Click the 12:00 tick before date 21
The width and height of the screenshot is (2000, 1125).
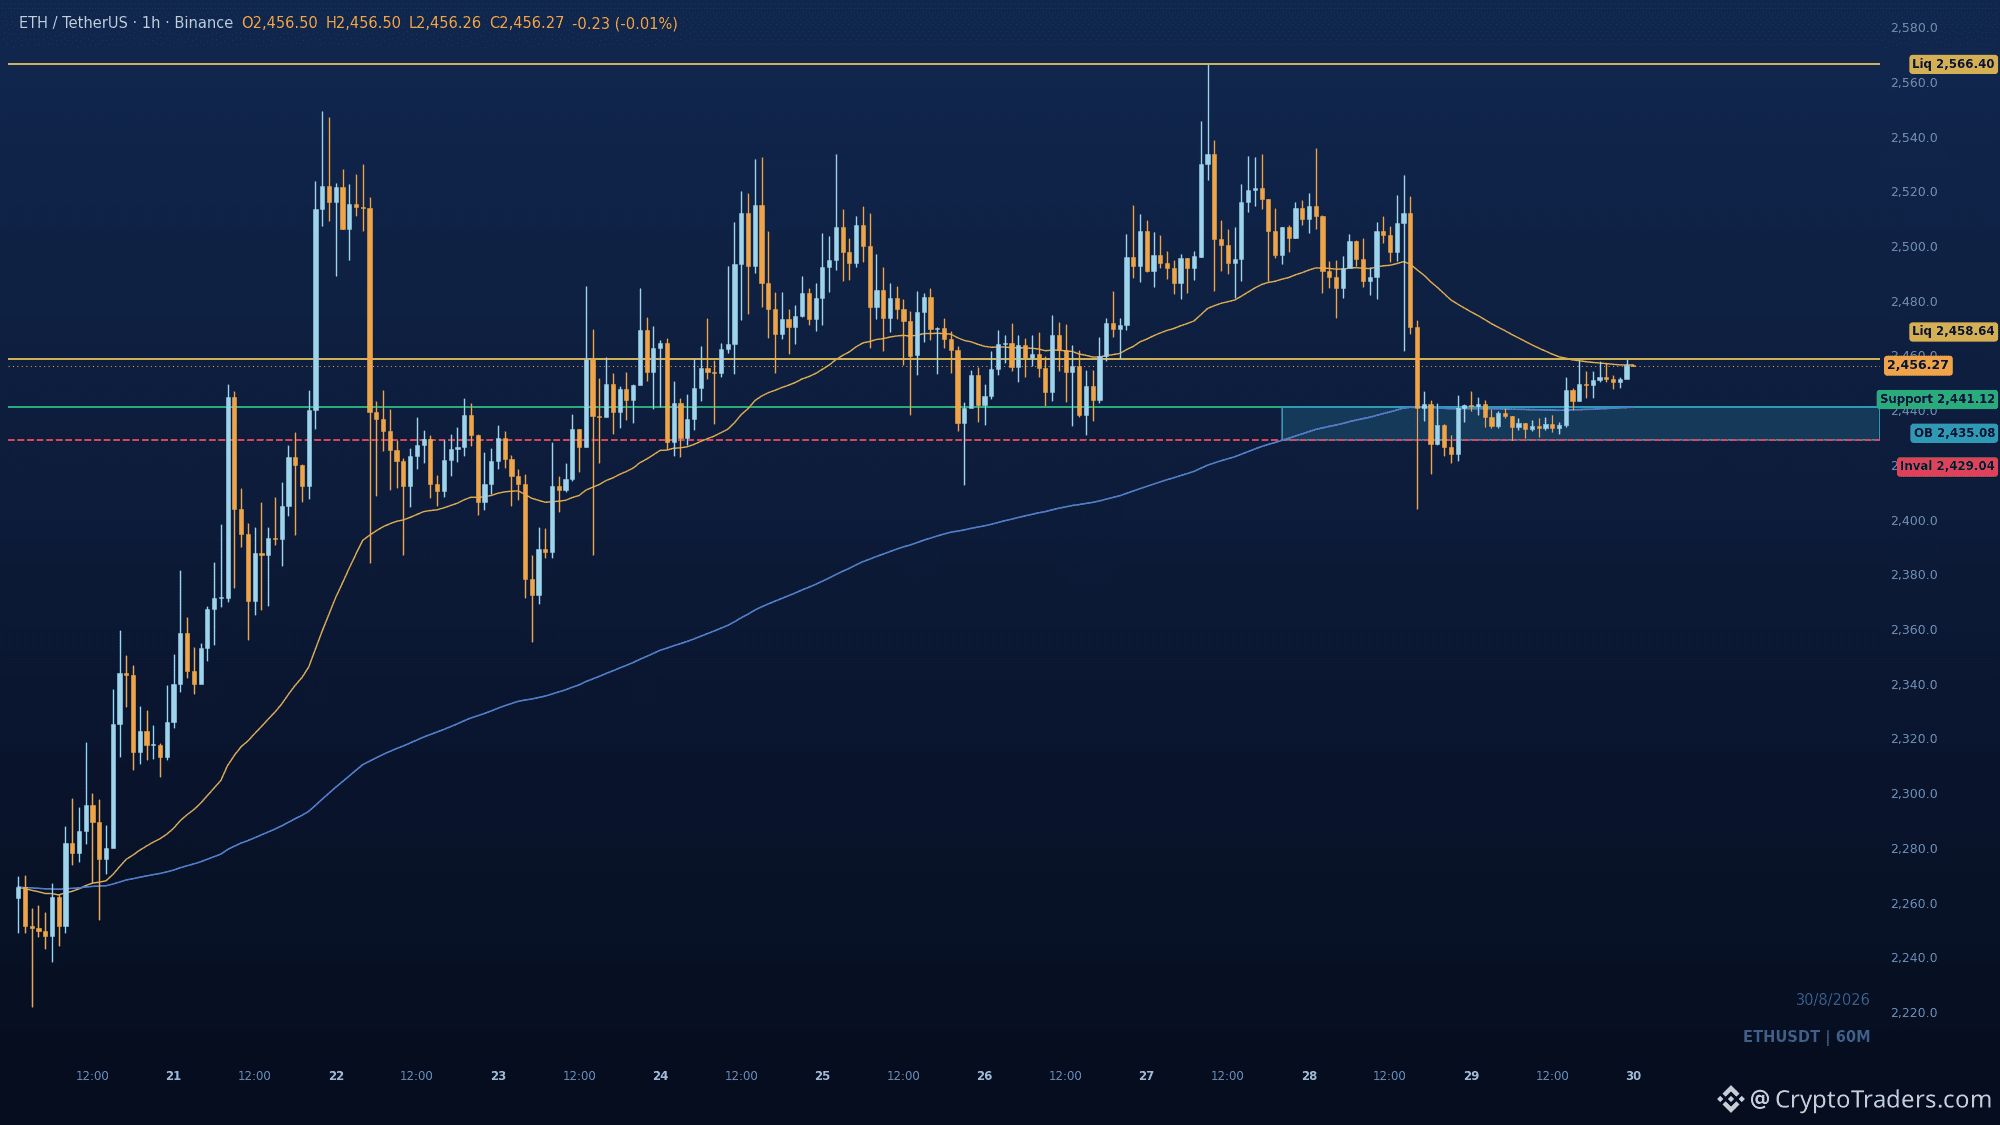pyautogui.click(x=92, y=1076)
